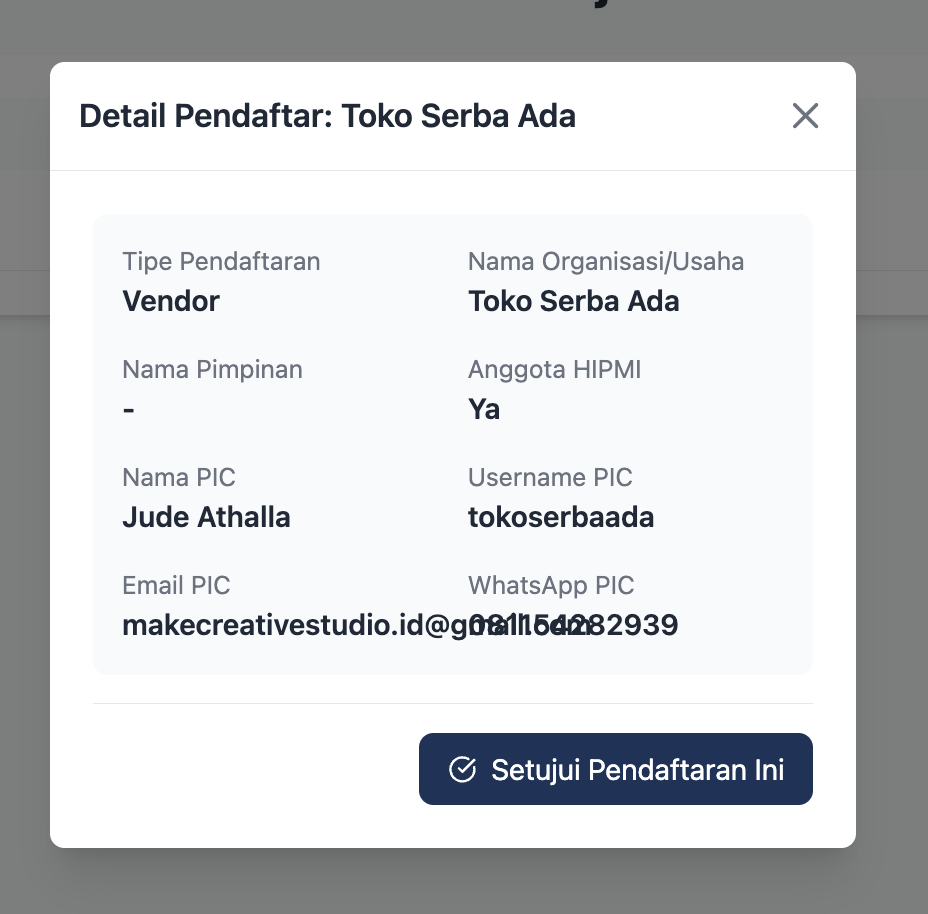Click the Anggota HIPMI label
The height and width of the screenshot is (914, 928).
(554, 370)
